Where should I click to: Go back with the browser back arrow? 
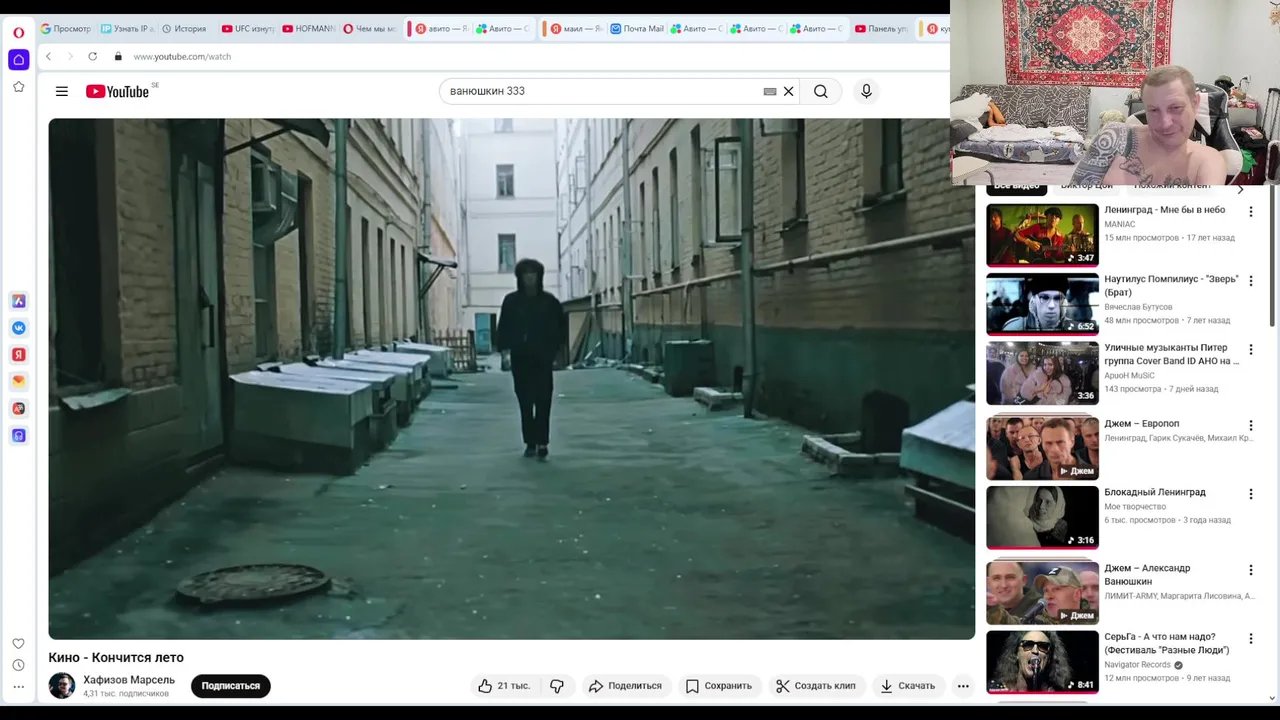pyautogui.click(x=48, y=56)
